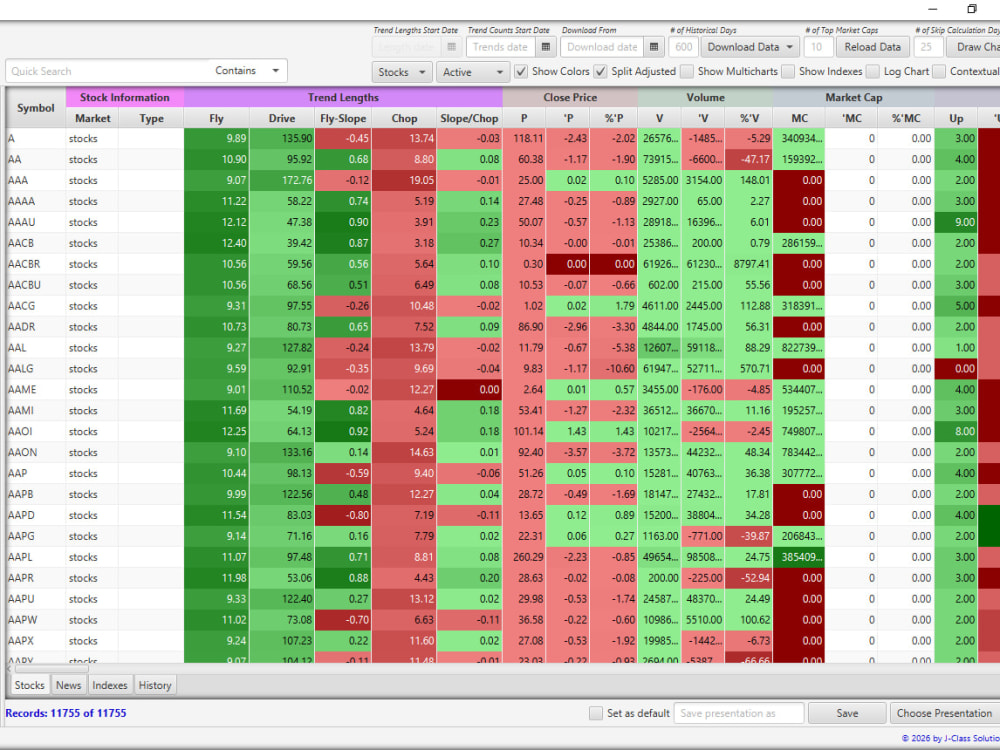Click the 19.05 Chop cell for AAA
Screen dimensions: 1000x750
(404, 180)
